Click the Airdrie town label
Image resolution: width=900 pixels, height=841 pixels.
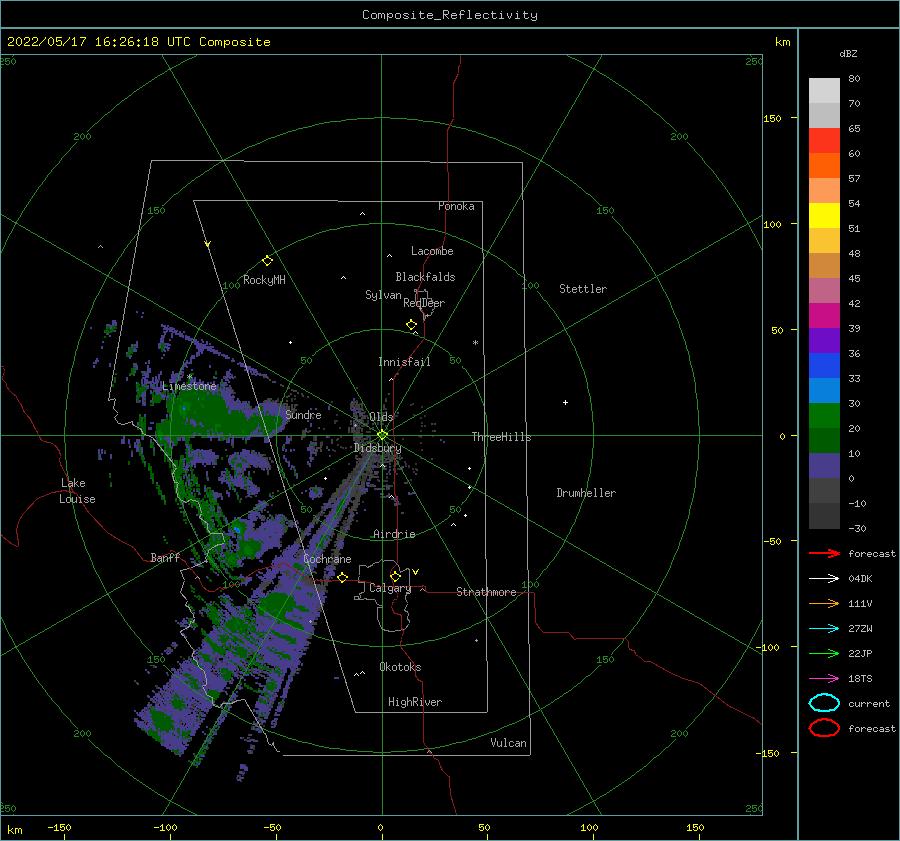click(x=394, y=534)
